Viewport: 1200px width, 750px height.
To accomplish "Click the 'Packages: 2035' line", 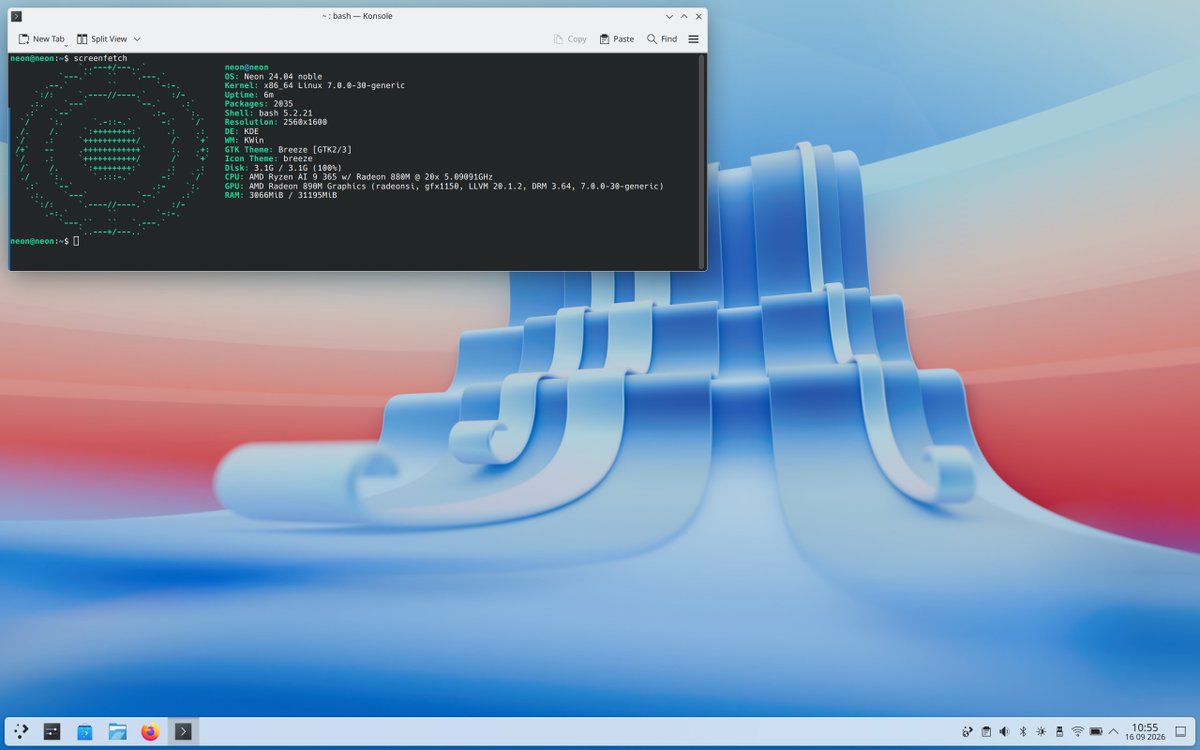I will [x=259, y=104].
